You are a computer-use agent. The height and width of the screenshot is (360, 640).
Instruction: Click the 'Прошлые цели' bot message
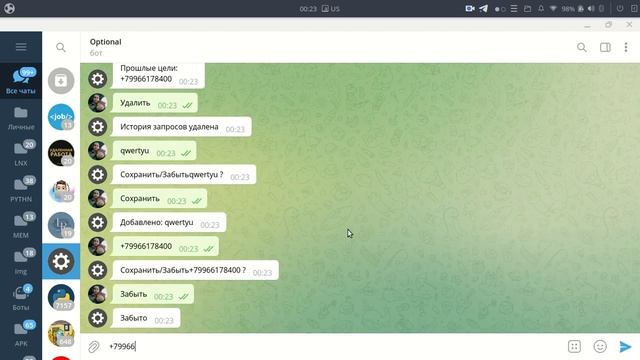pyautogui.click(x=158, y=76)
